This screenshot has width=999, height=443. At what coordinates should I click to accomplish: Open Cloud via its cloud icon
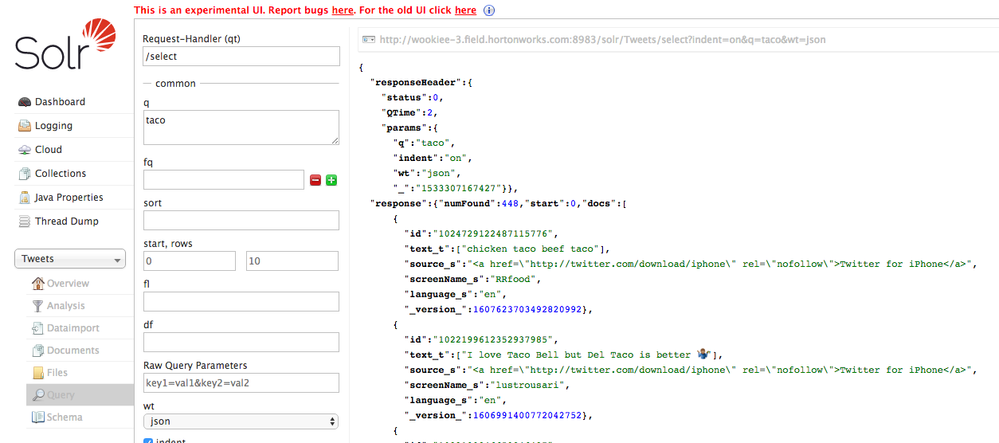point(25,150)
